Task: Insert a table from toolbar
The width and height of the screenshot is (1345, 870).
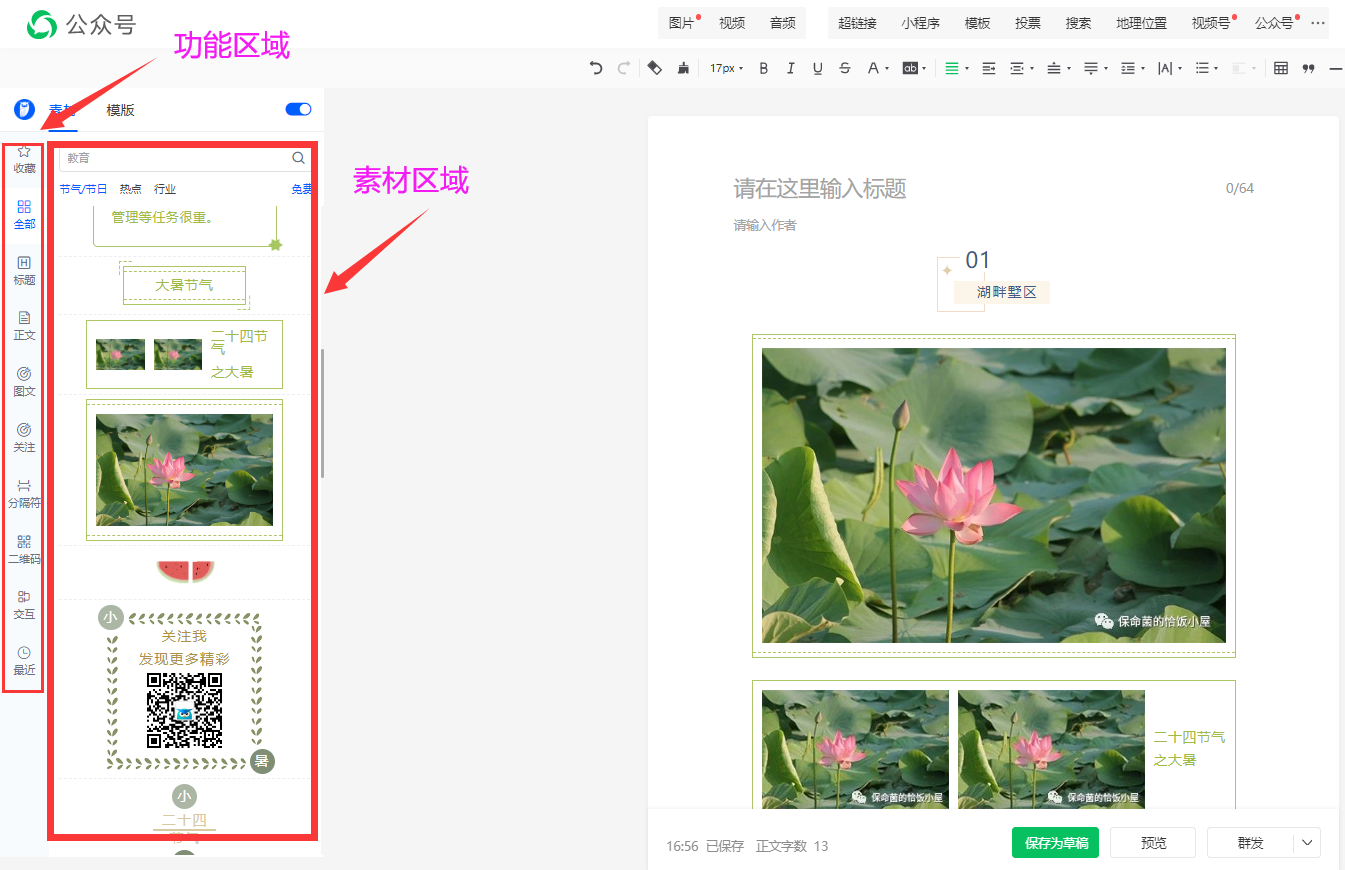Action: tap(1281, 68)
